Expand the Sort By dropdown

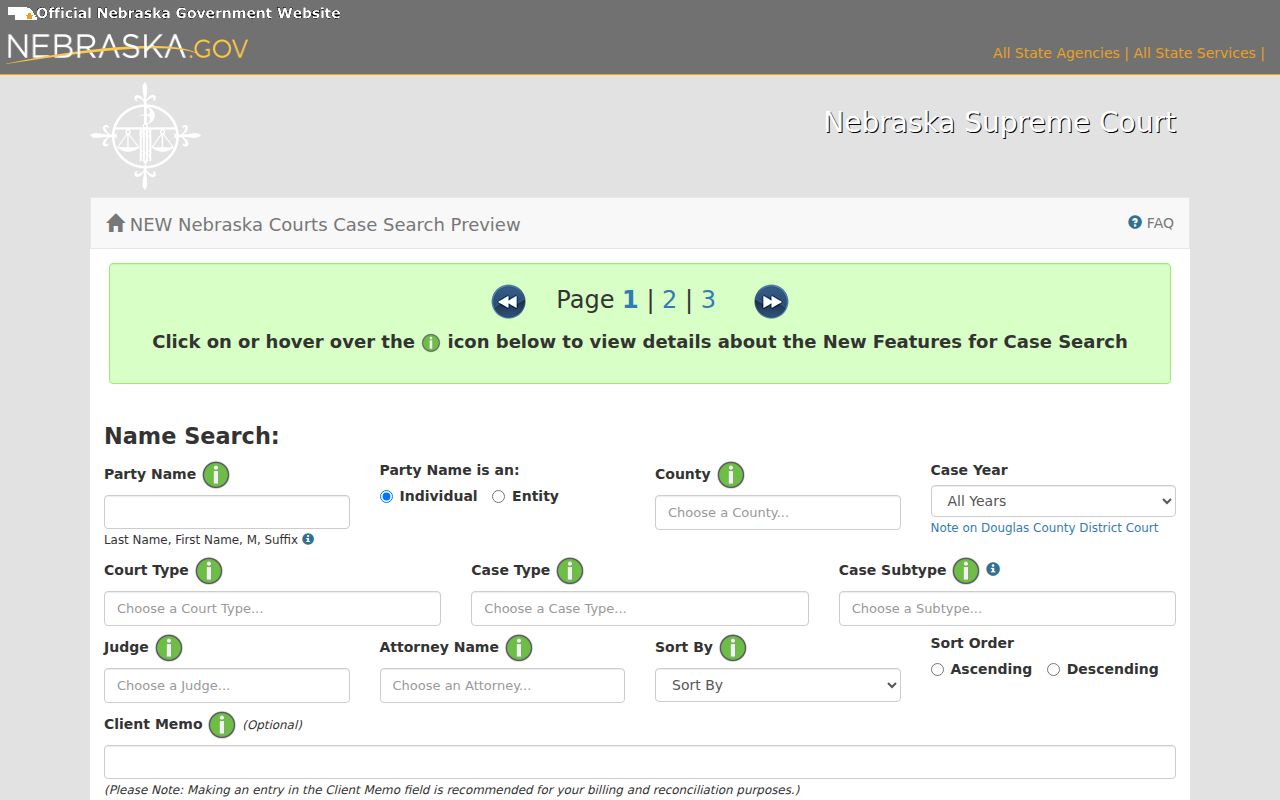[778, 685]
